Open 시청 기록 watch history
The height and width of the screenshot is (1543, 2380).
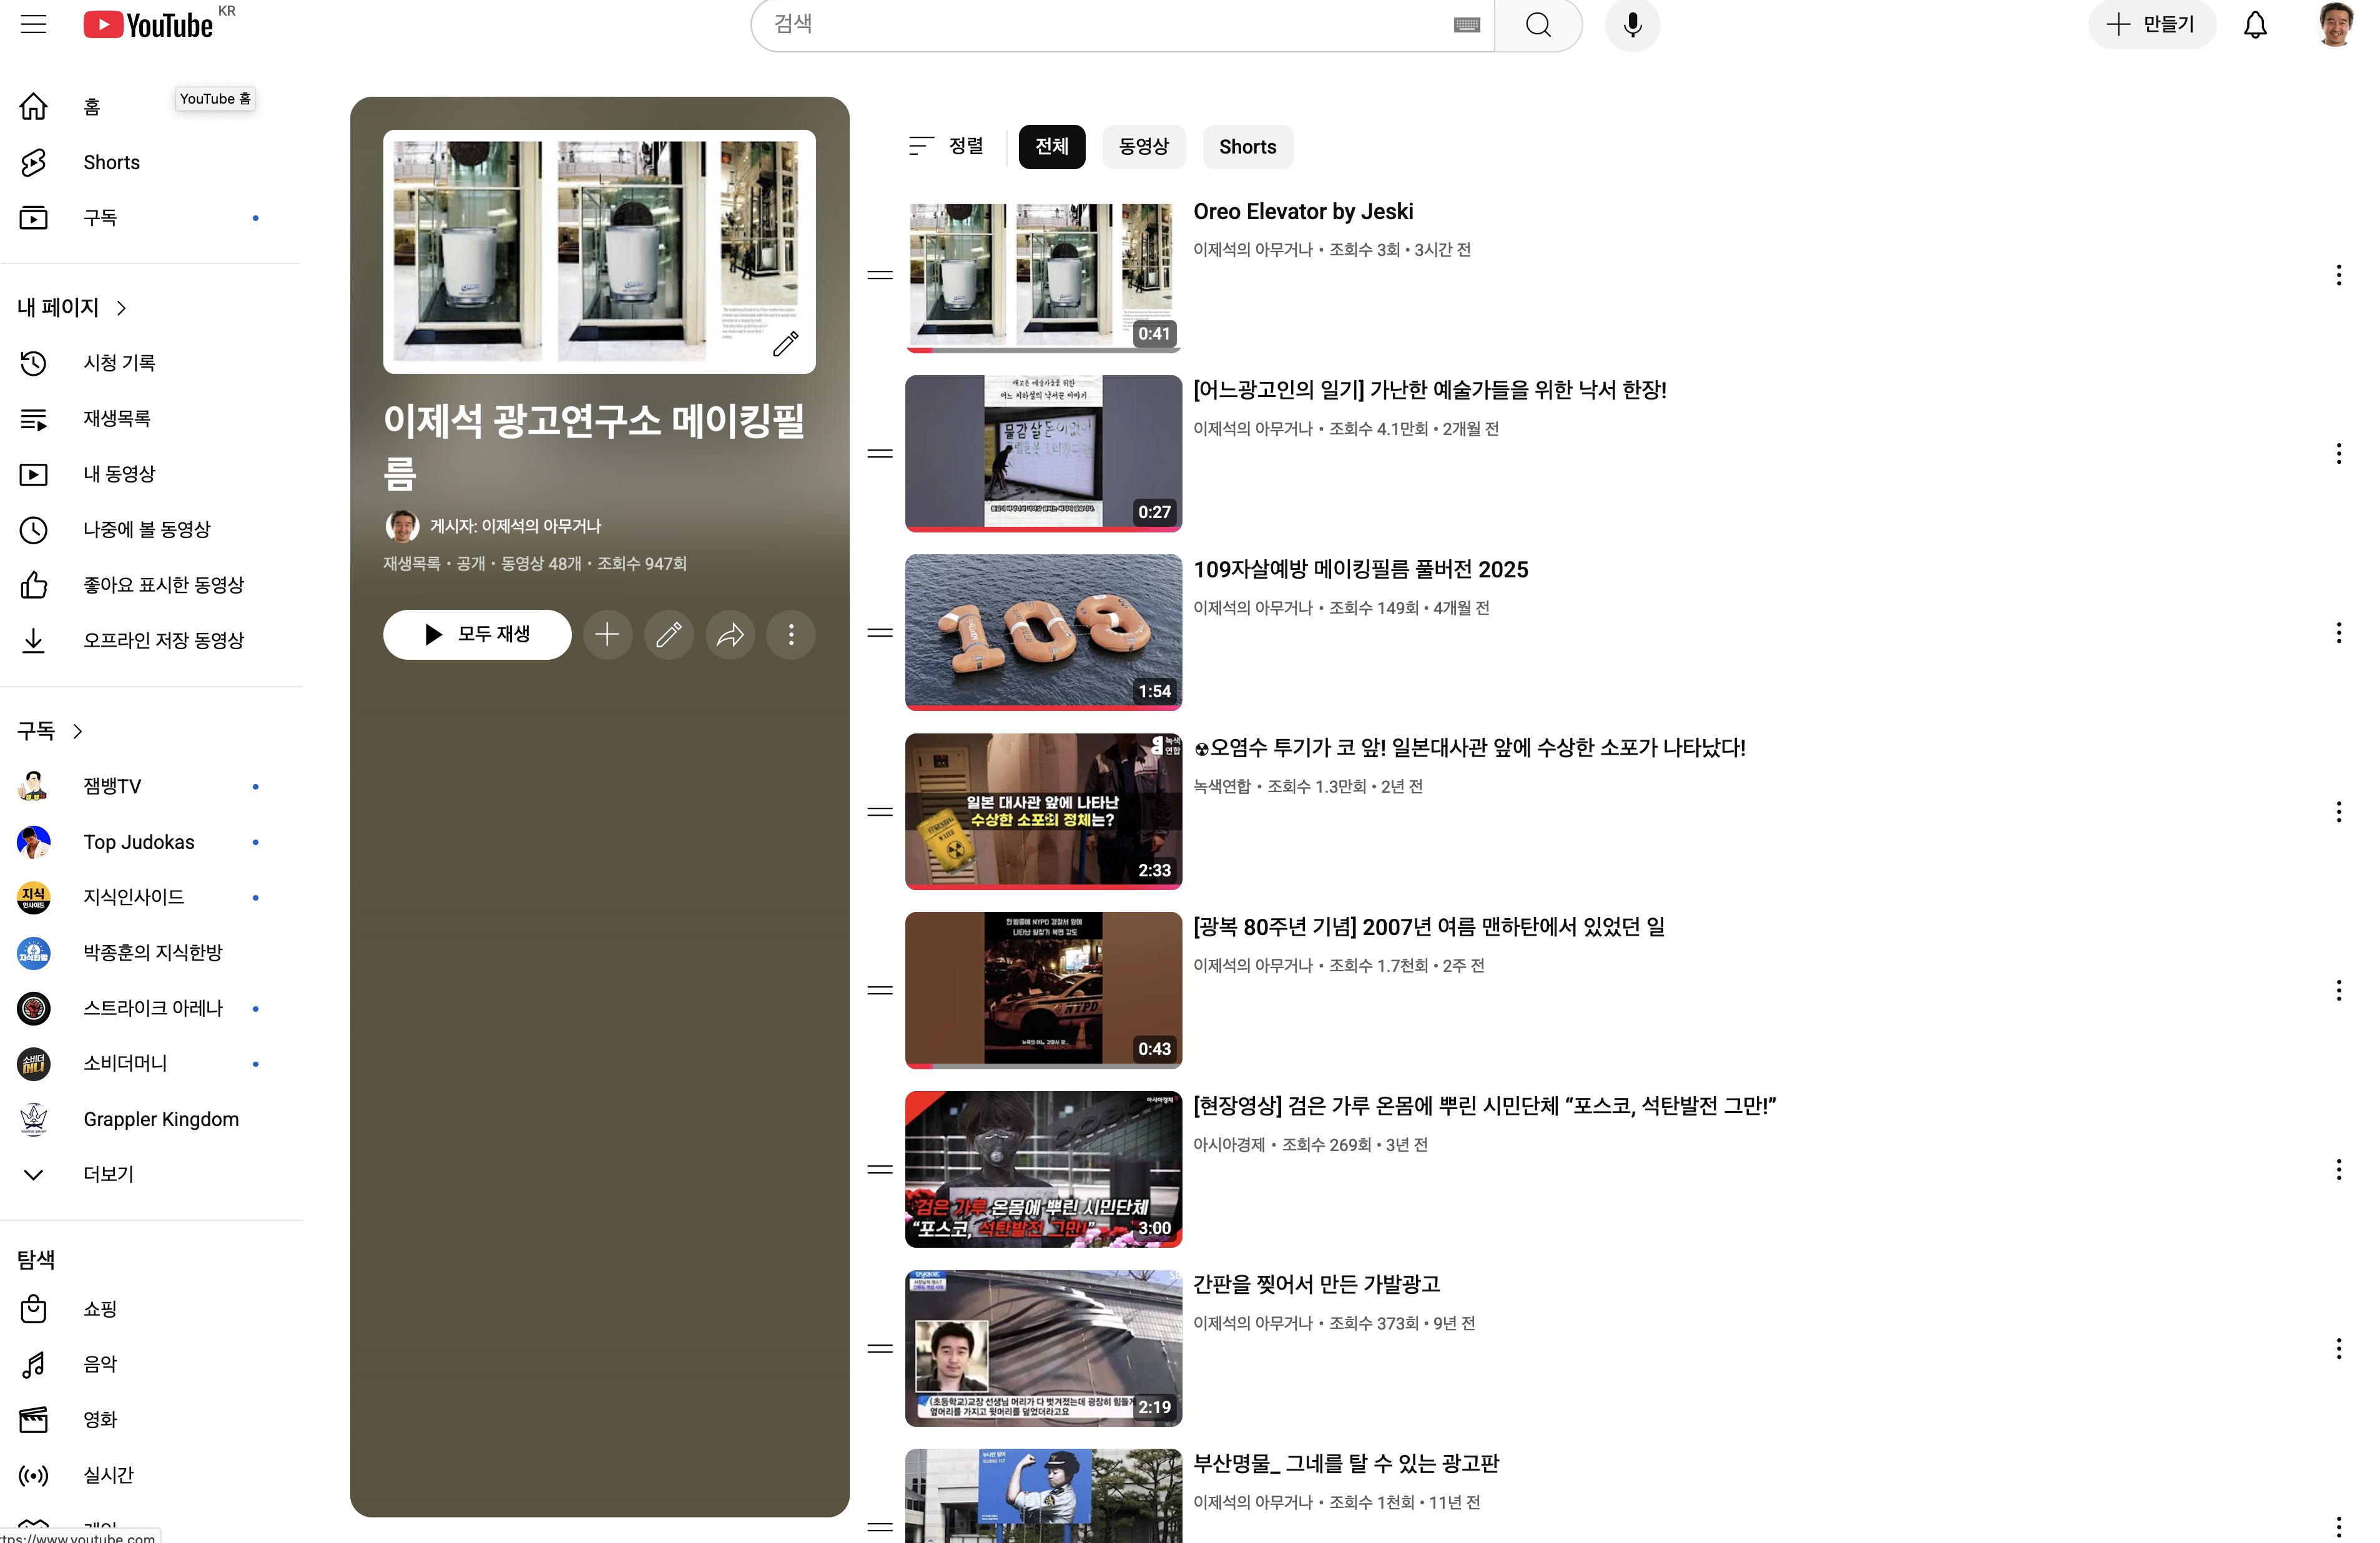[150, 363]
